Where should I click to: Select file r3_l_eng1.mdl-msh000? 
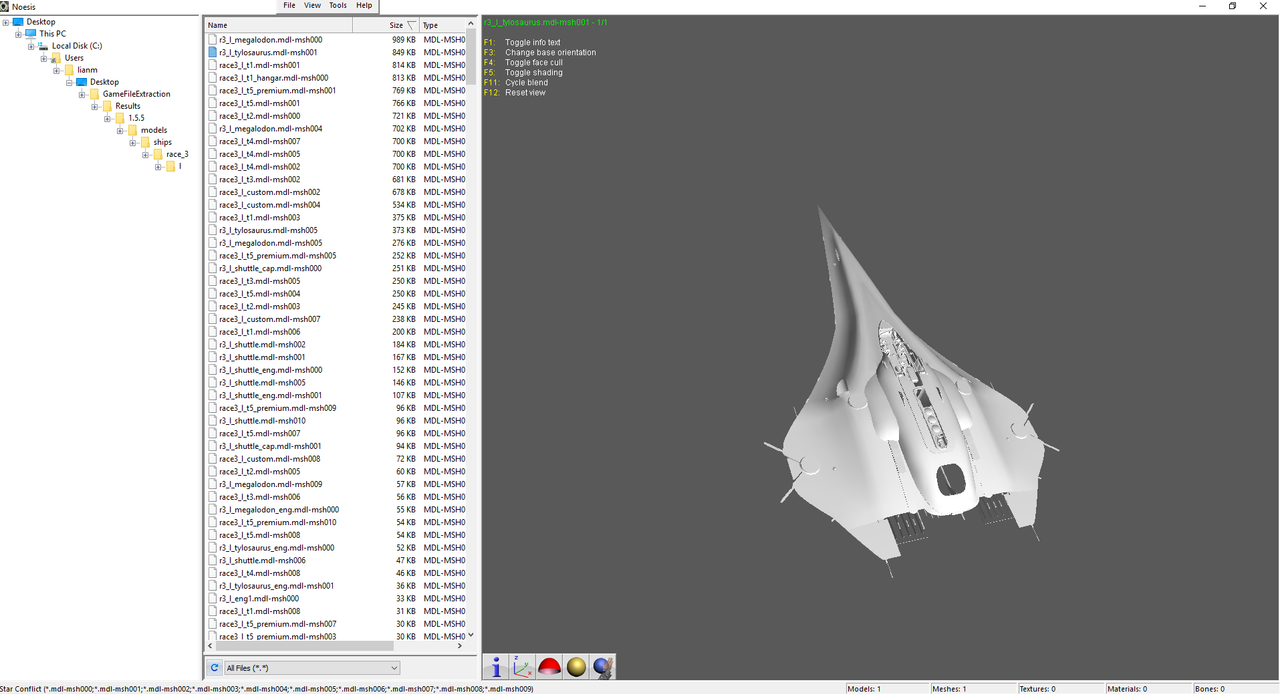point(258,599)
